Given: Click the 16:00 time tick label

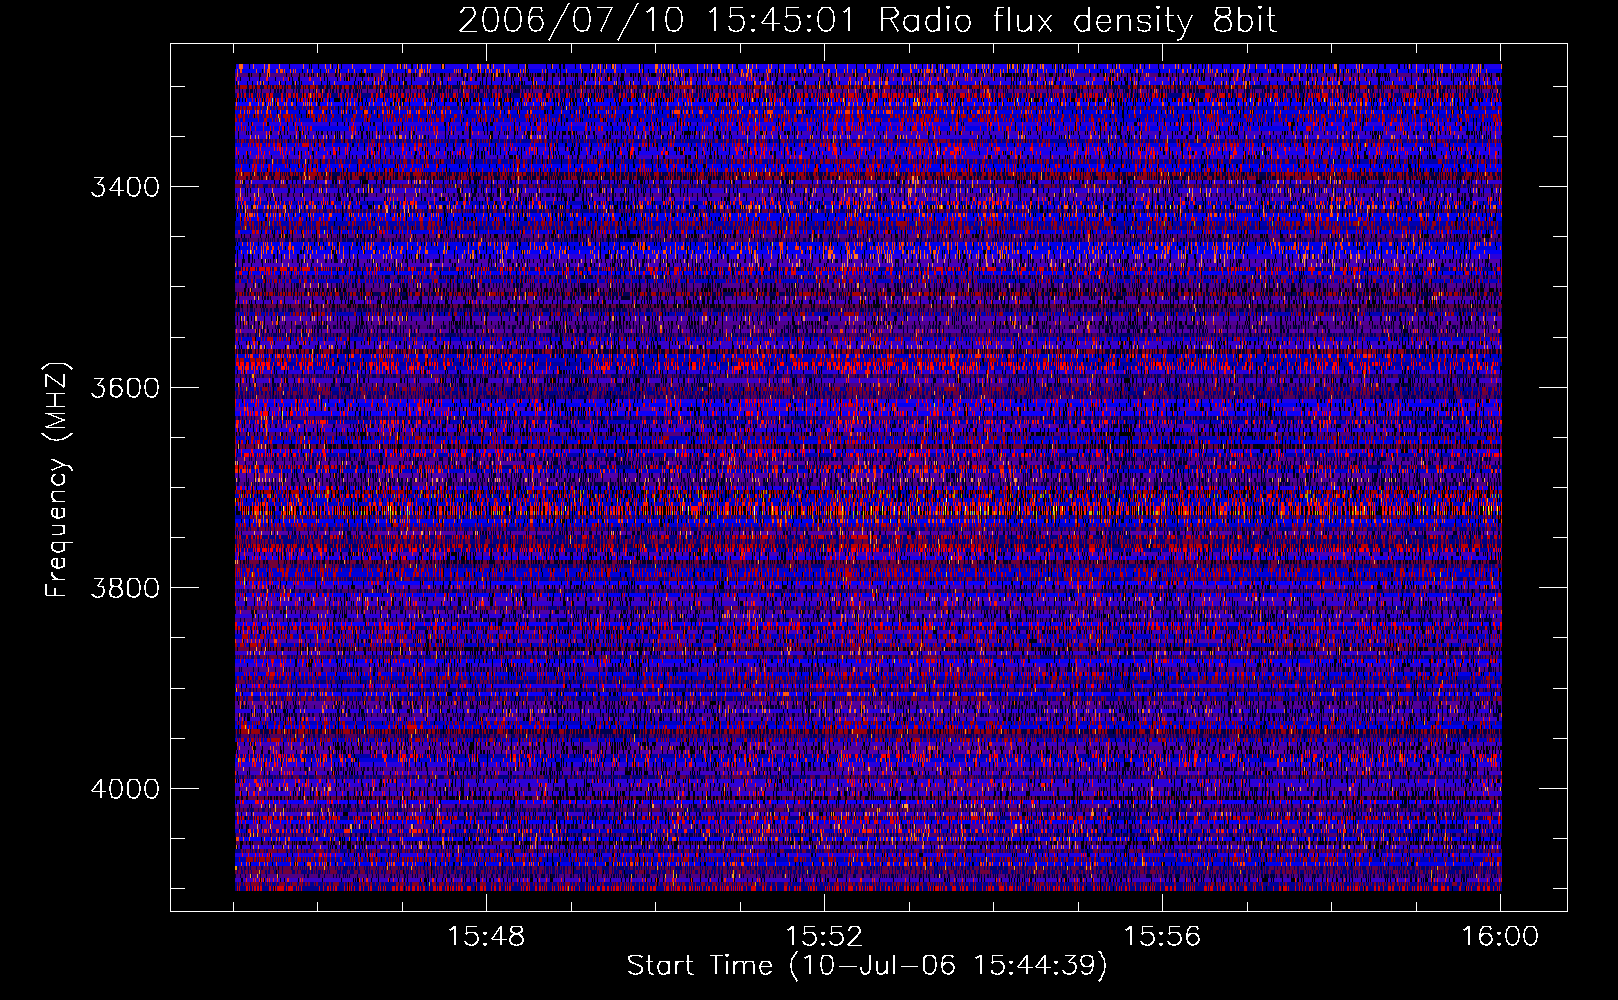Looking at the screenshot, I should [x=1500, y=937].
